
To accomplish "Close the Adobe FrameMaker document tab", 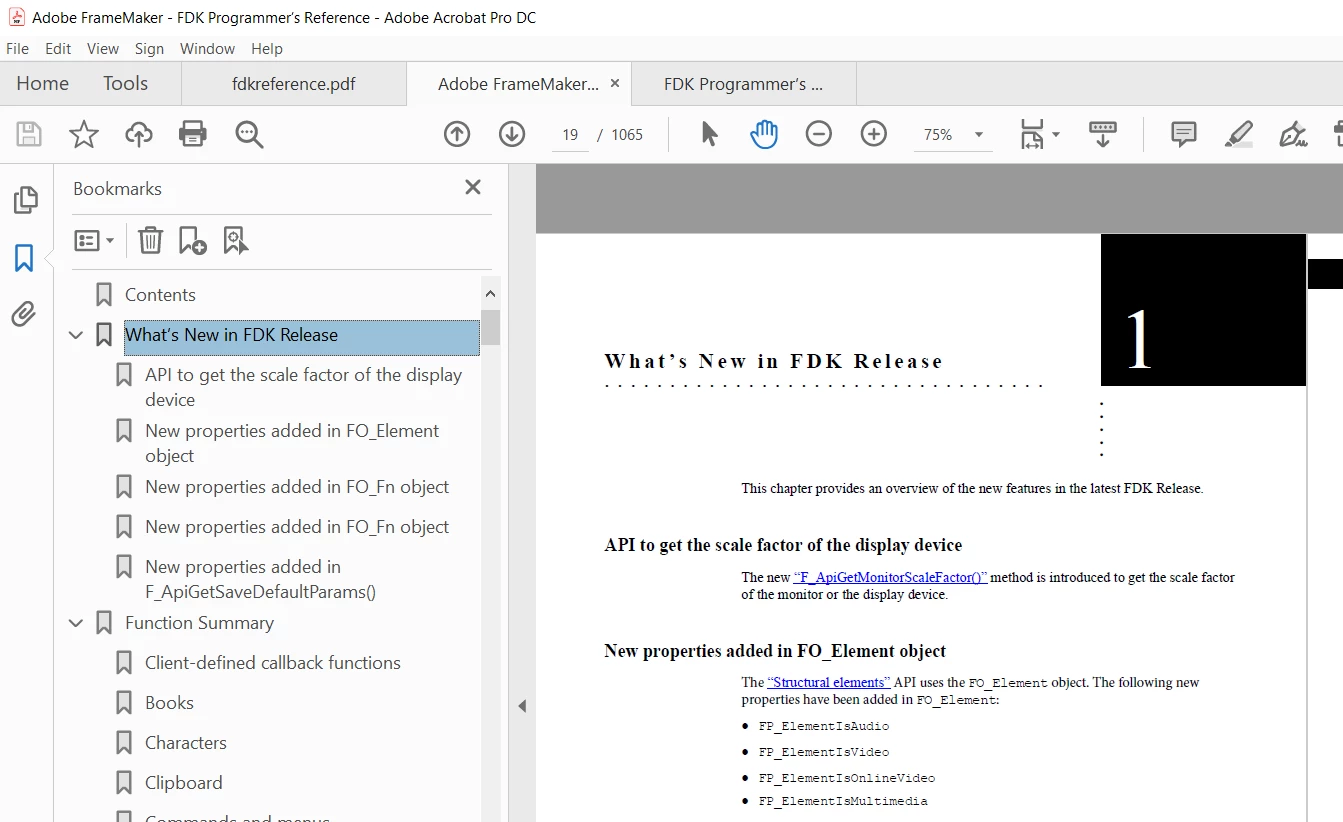I will pyautogui.click(x=615, y=83).
